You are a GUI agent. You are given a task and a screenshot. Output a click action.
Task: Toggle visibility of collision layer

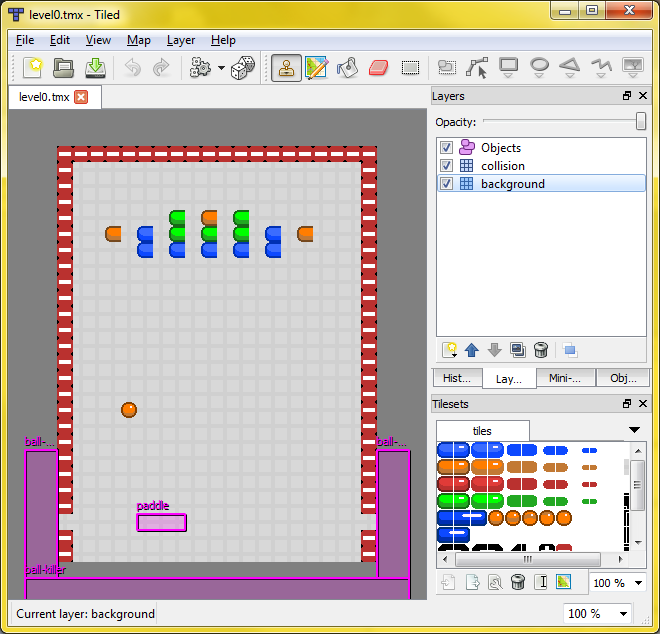[x=446, y=165]
